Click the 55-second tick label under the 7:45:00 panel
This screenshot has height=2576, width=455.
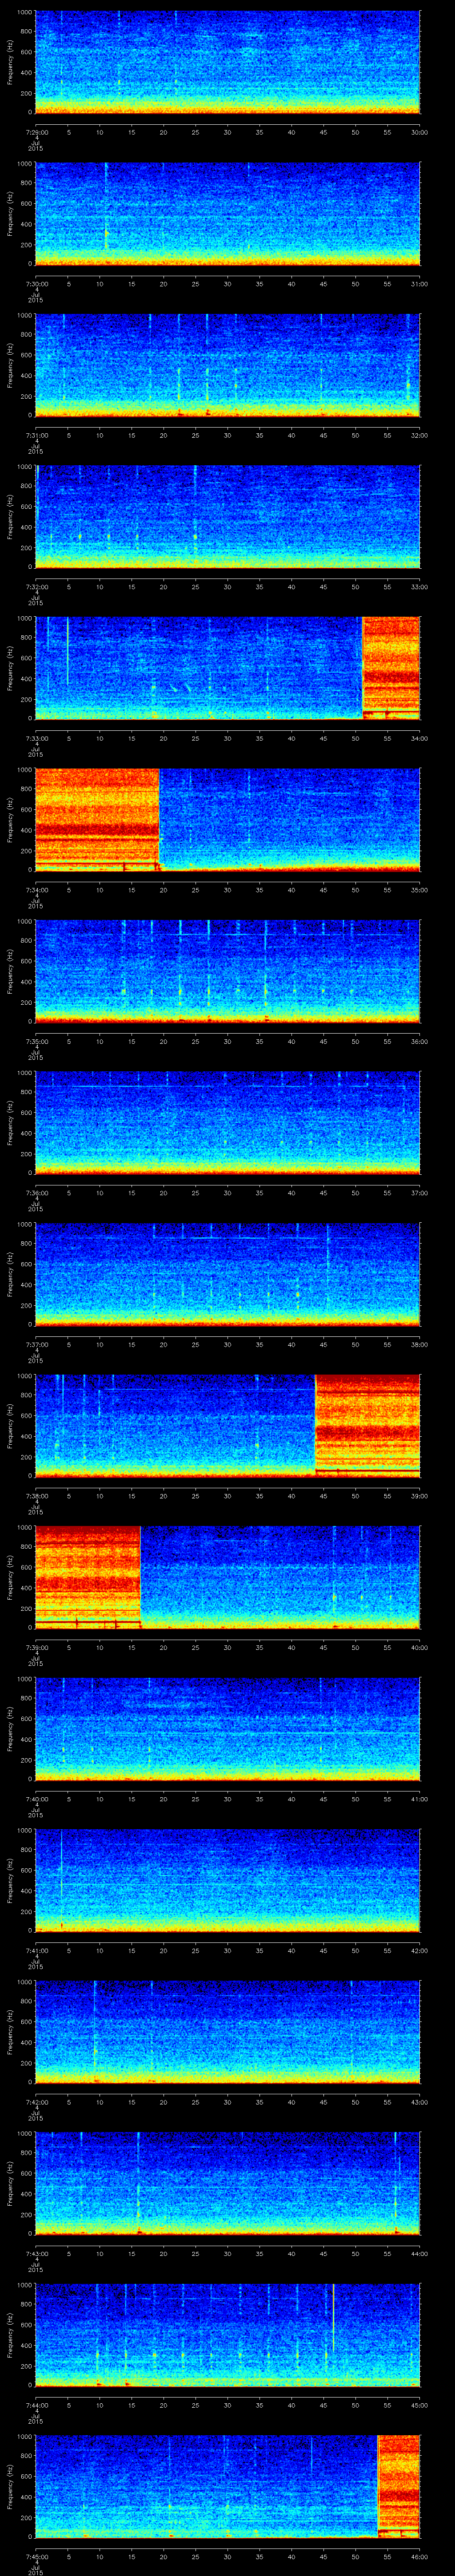pos(387,2556)
